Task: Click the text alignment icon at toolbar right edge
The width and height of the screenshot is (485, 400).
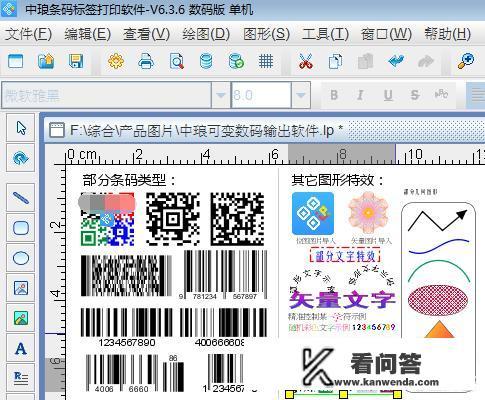Action: [x=477, y=95]
